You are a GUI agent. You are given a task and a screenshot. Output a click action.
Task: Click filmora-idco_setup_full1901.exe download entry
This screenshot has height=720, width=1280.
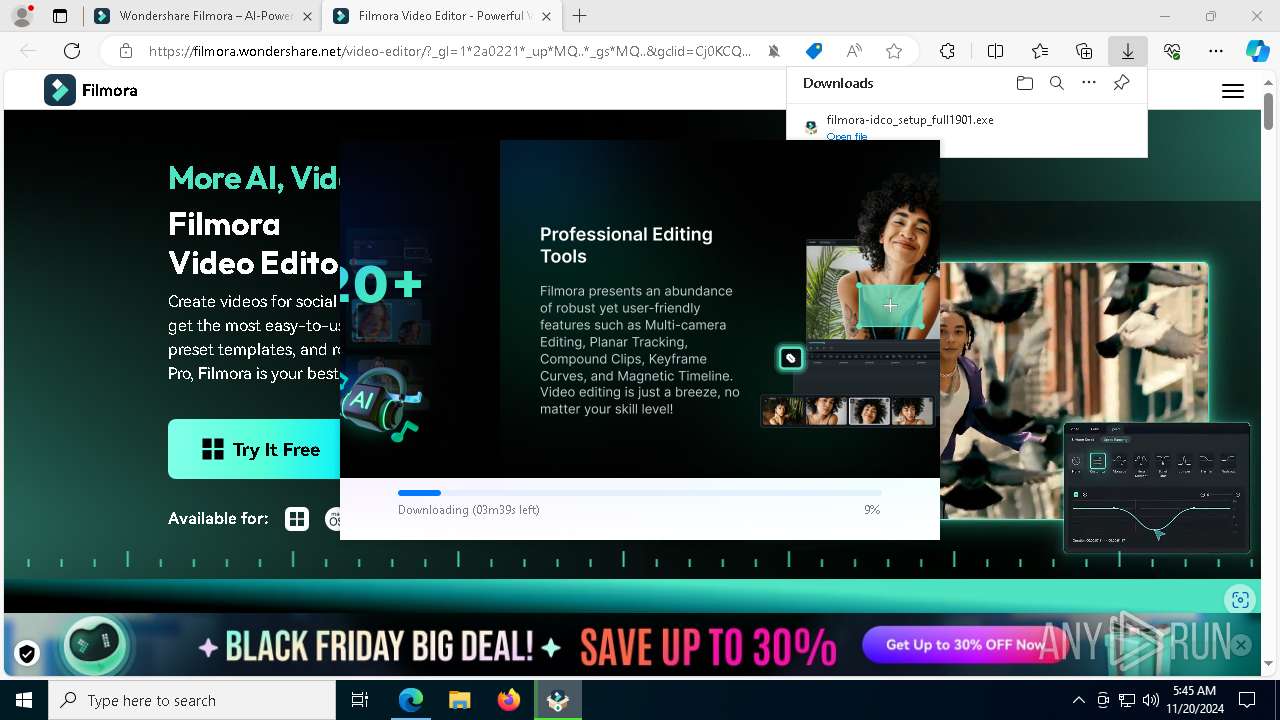(910, 119)
